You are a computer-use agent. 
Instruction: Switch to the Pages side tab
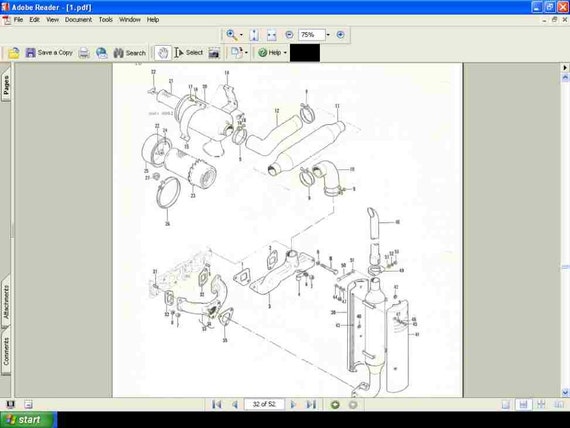6,85
